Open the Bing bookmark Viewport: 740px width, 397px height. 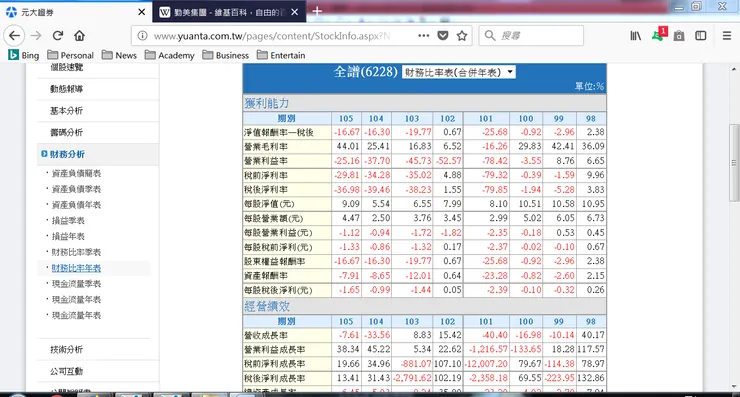pos(24,55)
